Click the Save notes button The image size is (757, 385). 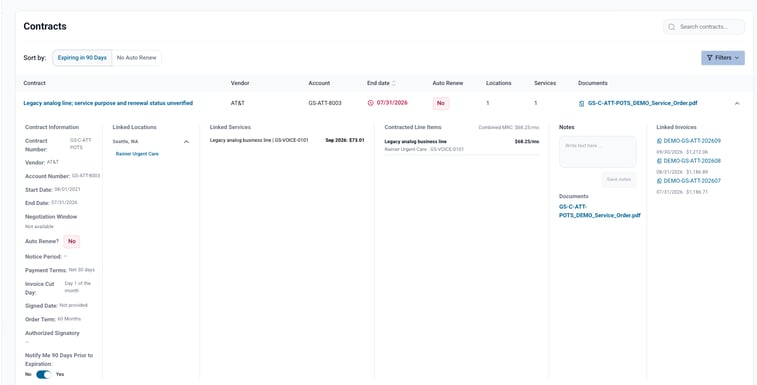point(618,179)
